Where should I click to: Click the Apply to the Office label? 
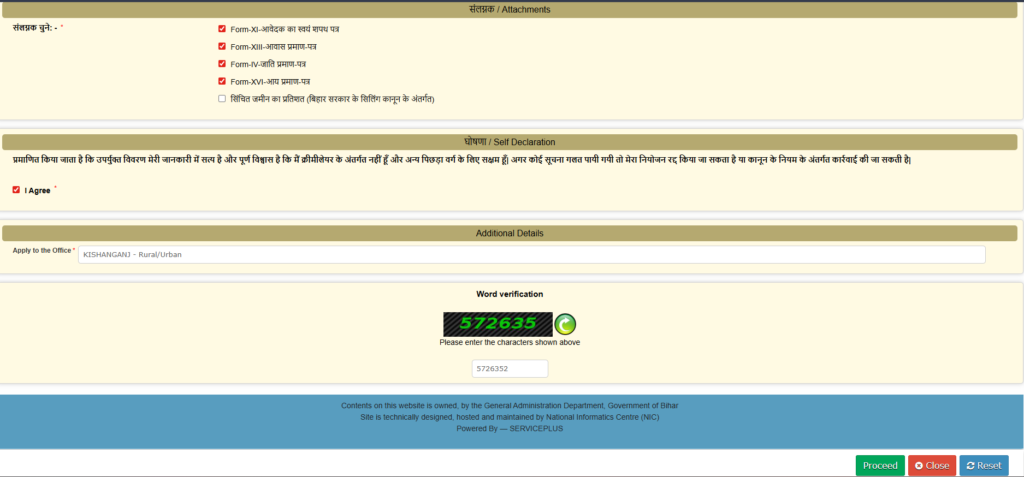[x=42, y=250]
